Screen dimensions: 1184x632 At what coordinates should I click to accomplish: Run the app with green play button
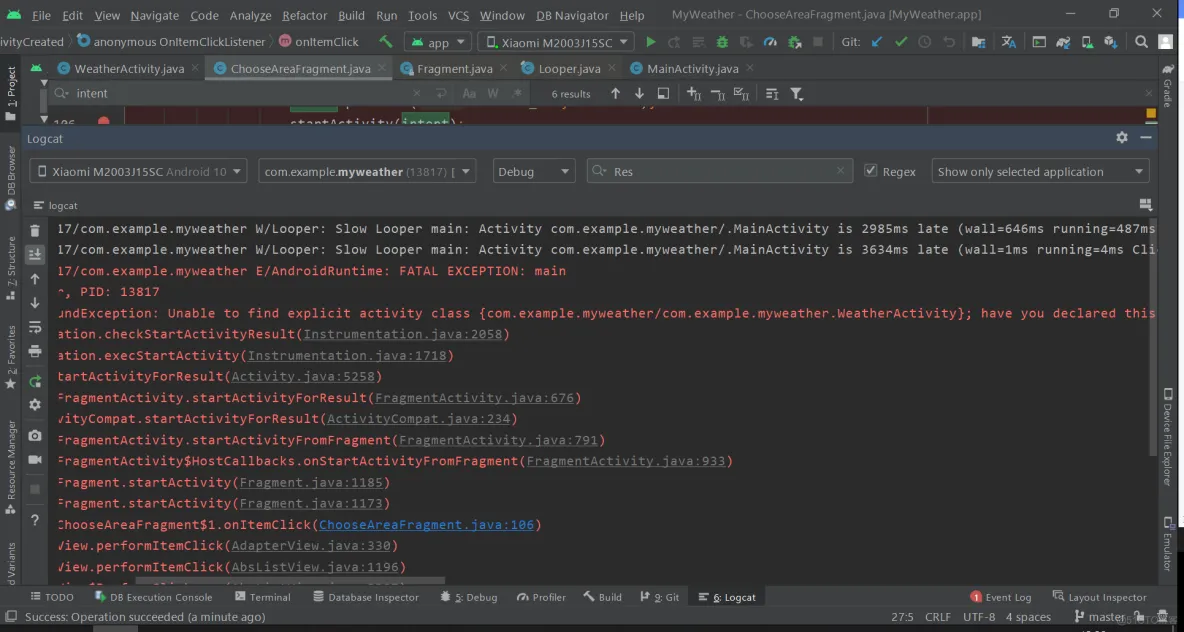click(651, 42)
